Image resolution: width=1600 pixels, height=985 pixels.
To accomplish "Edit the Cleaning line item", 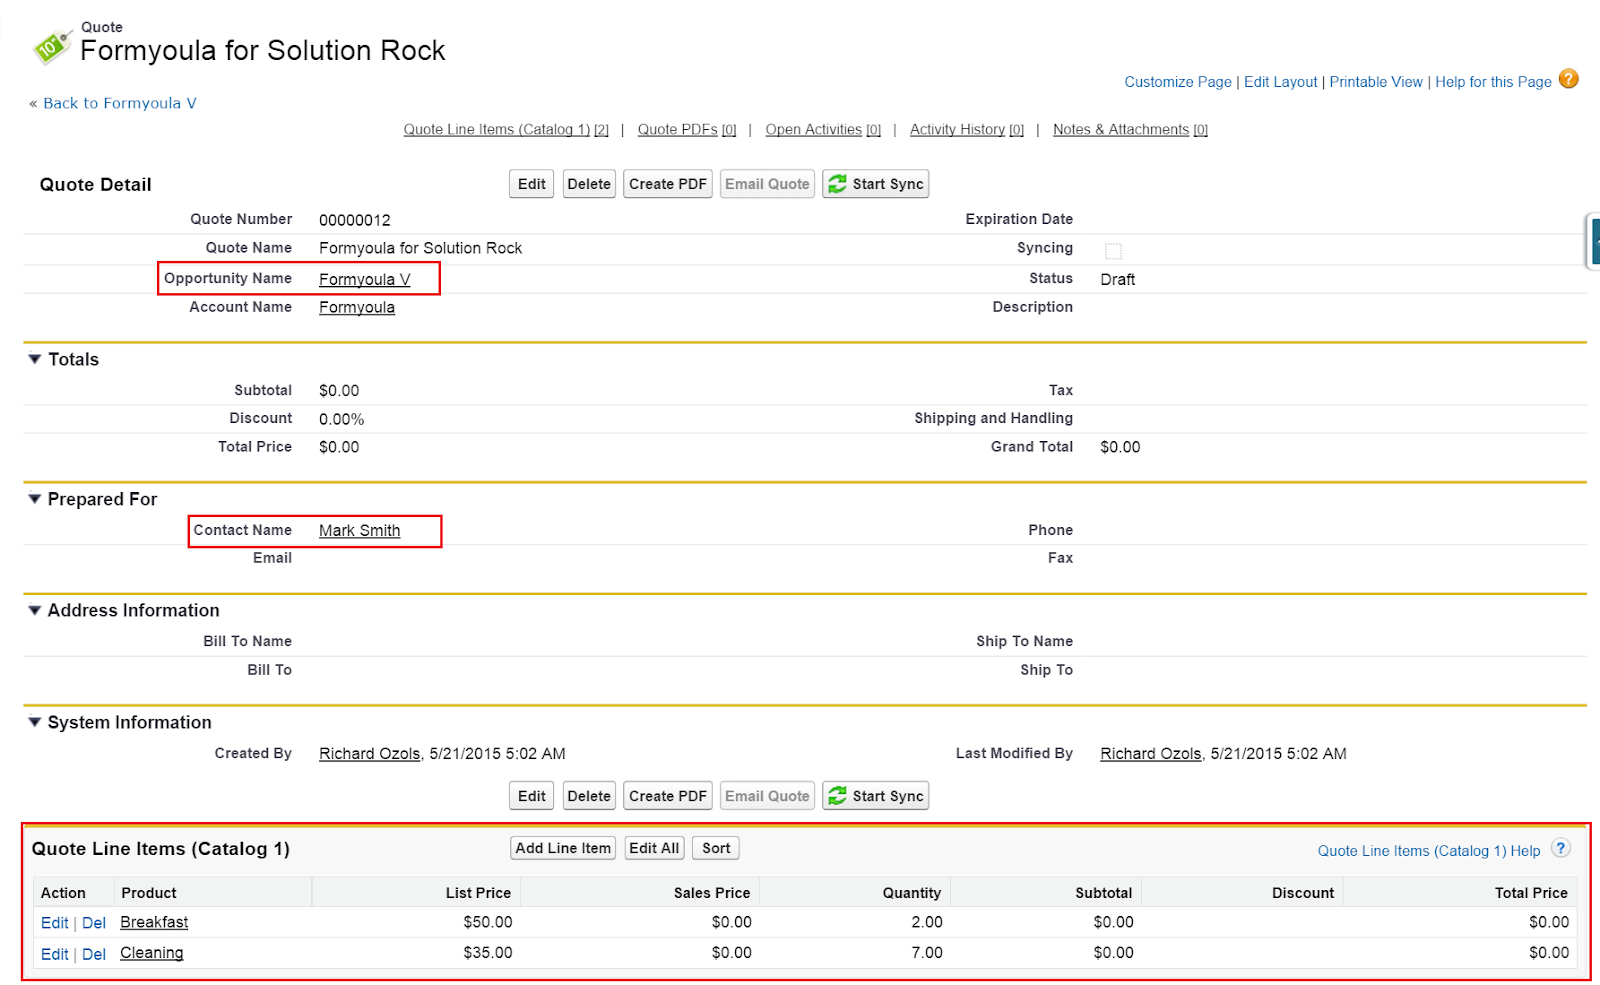I will pyautogui.click(x=54, y=954).
